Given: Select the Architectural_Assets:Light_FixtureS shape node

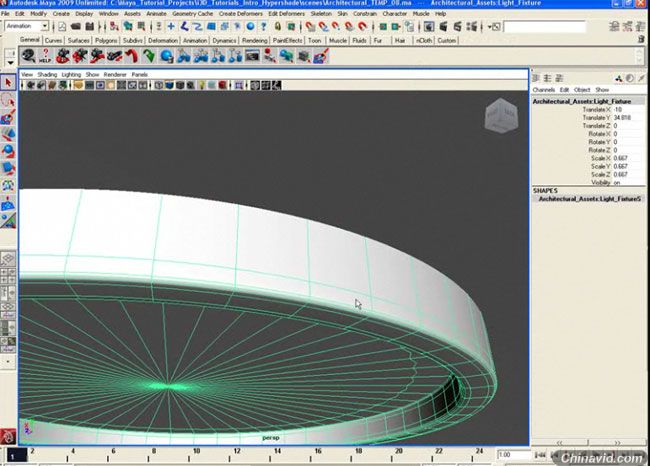Looking at the screenshot, I should pyautogui.click(x=589, y=199).
